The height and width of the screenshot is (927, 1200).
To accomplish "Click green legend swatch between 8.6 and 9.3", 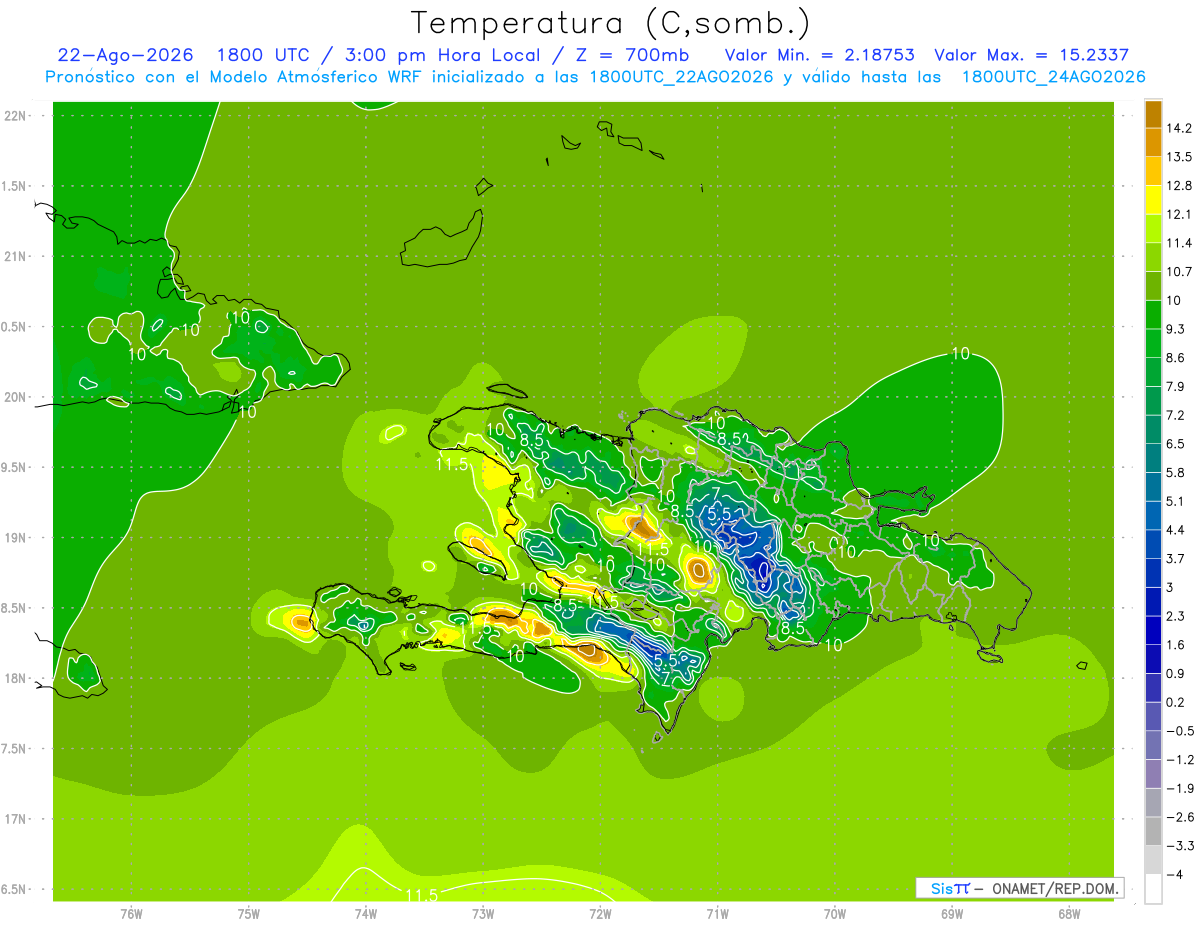I will point(1153,344).
